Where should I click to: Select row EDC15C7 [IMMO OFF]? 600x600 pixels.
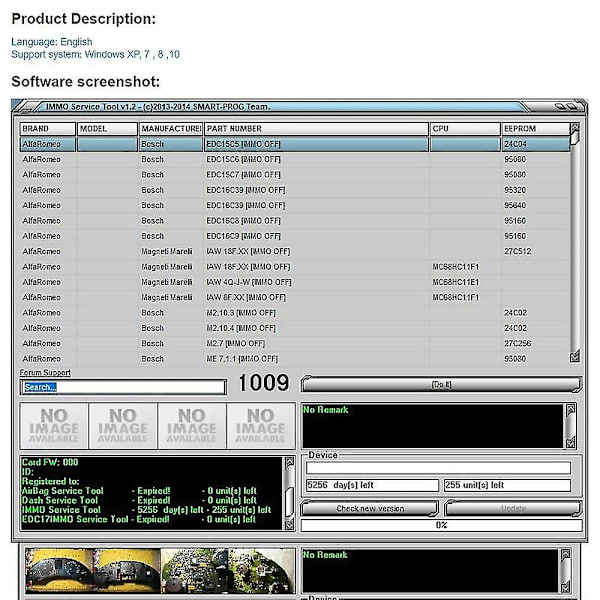coord(295,174)
